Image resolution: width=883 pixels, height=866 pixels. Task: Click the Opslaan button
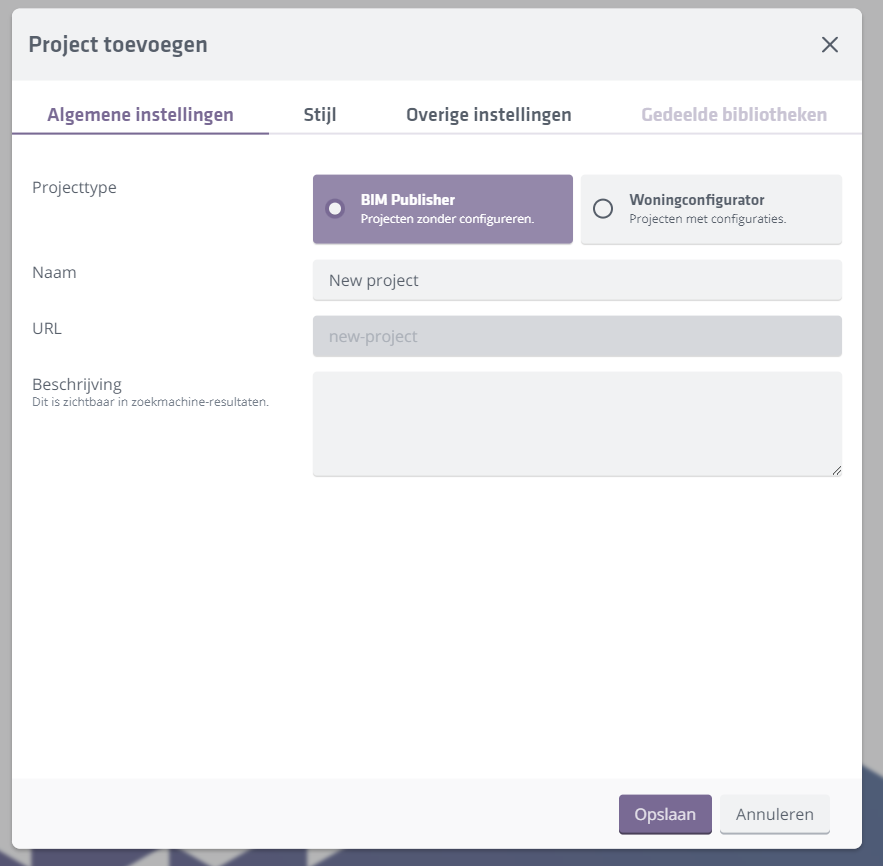(664, 814)
